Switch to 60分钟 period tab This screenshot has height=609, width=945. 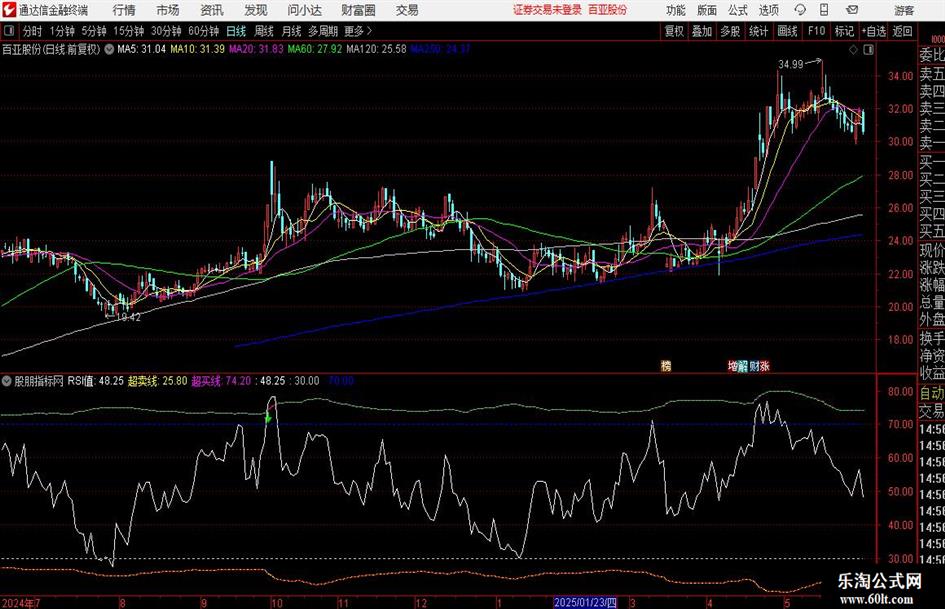[203, 31]
